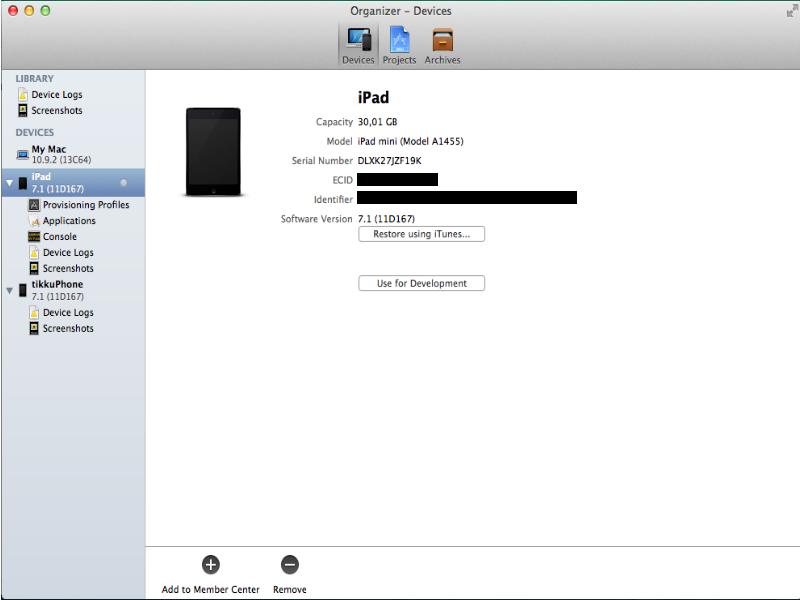
Task: Click the Console icon in sidebar
Action: (34, 237)
